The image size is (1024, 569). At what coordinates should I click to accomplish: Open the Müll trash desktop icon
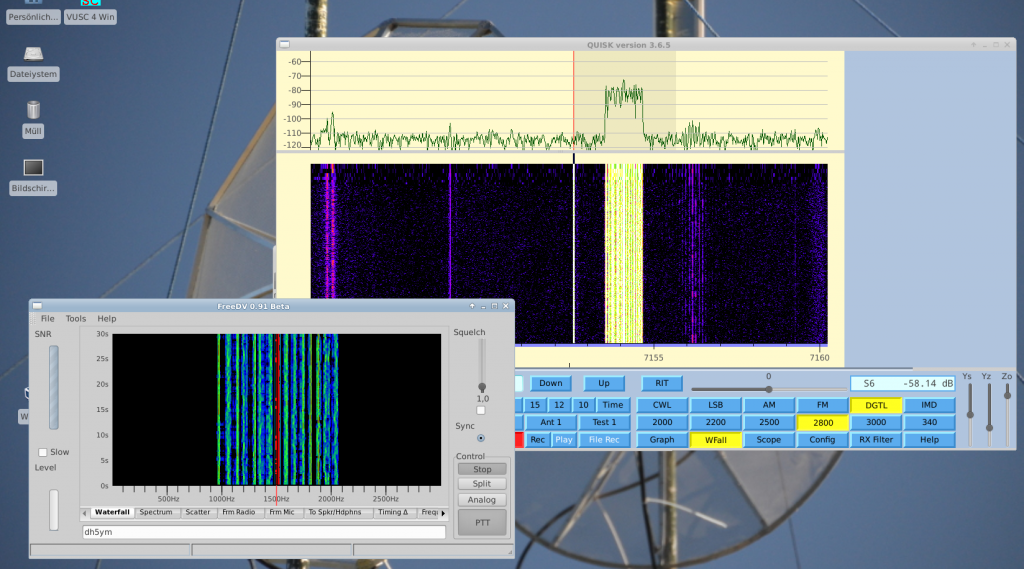pyautogui.click(x=33, y=111)
